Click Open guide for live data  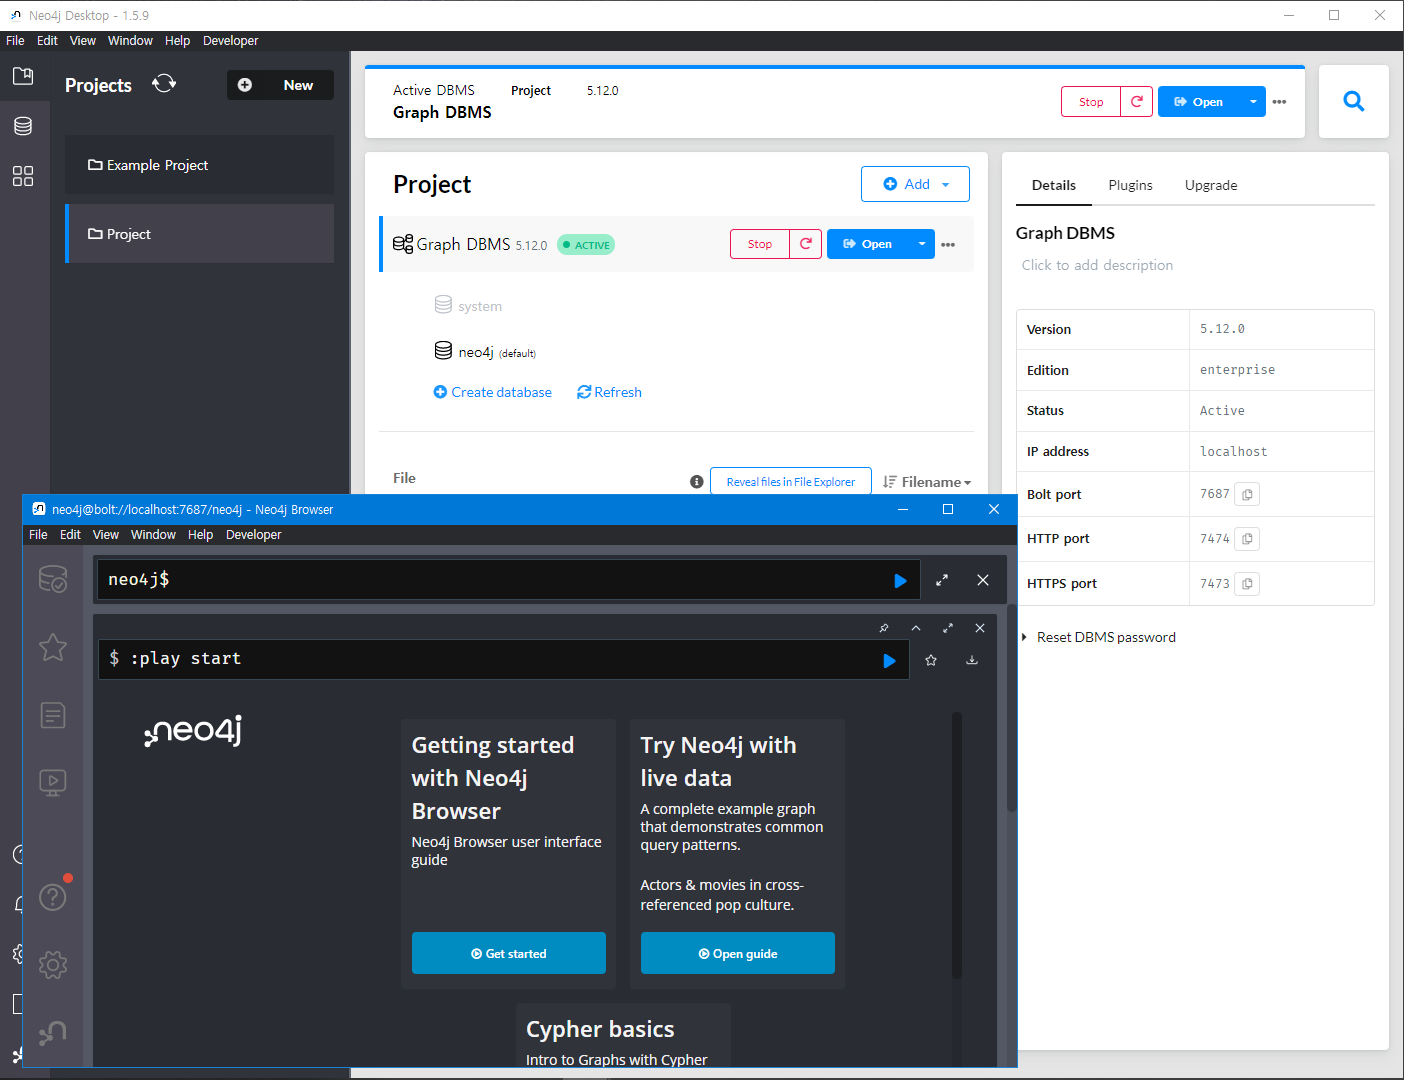(x=737, y=953)
